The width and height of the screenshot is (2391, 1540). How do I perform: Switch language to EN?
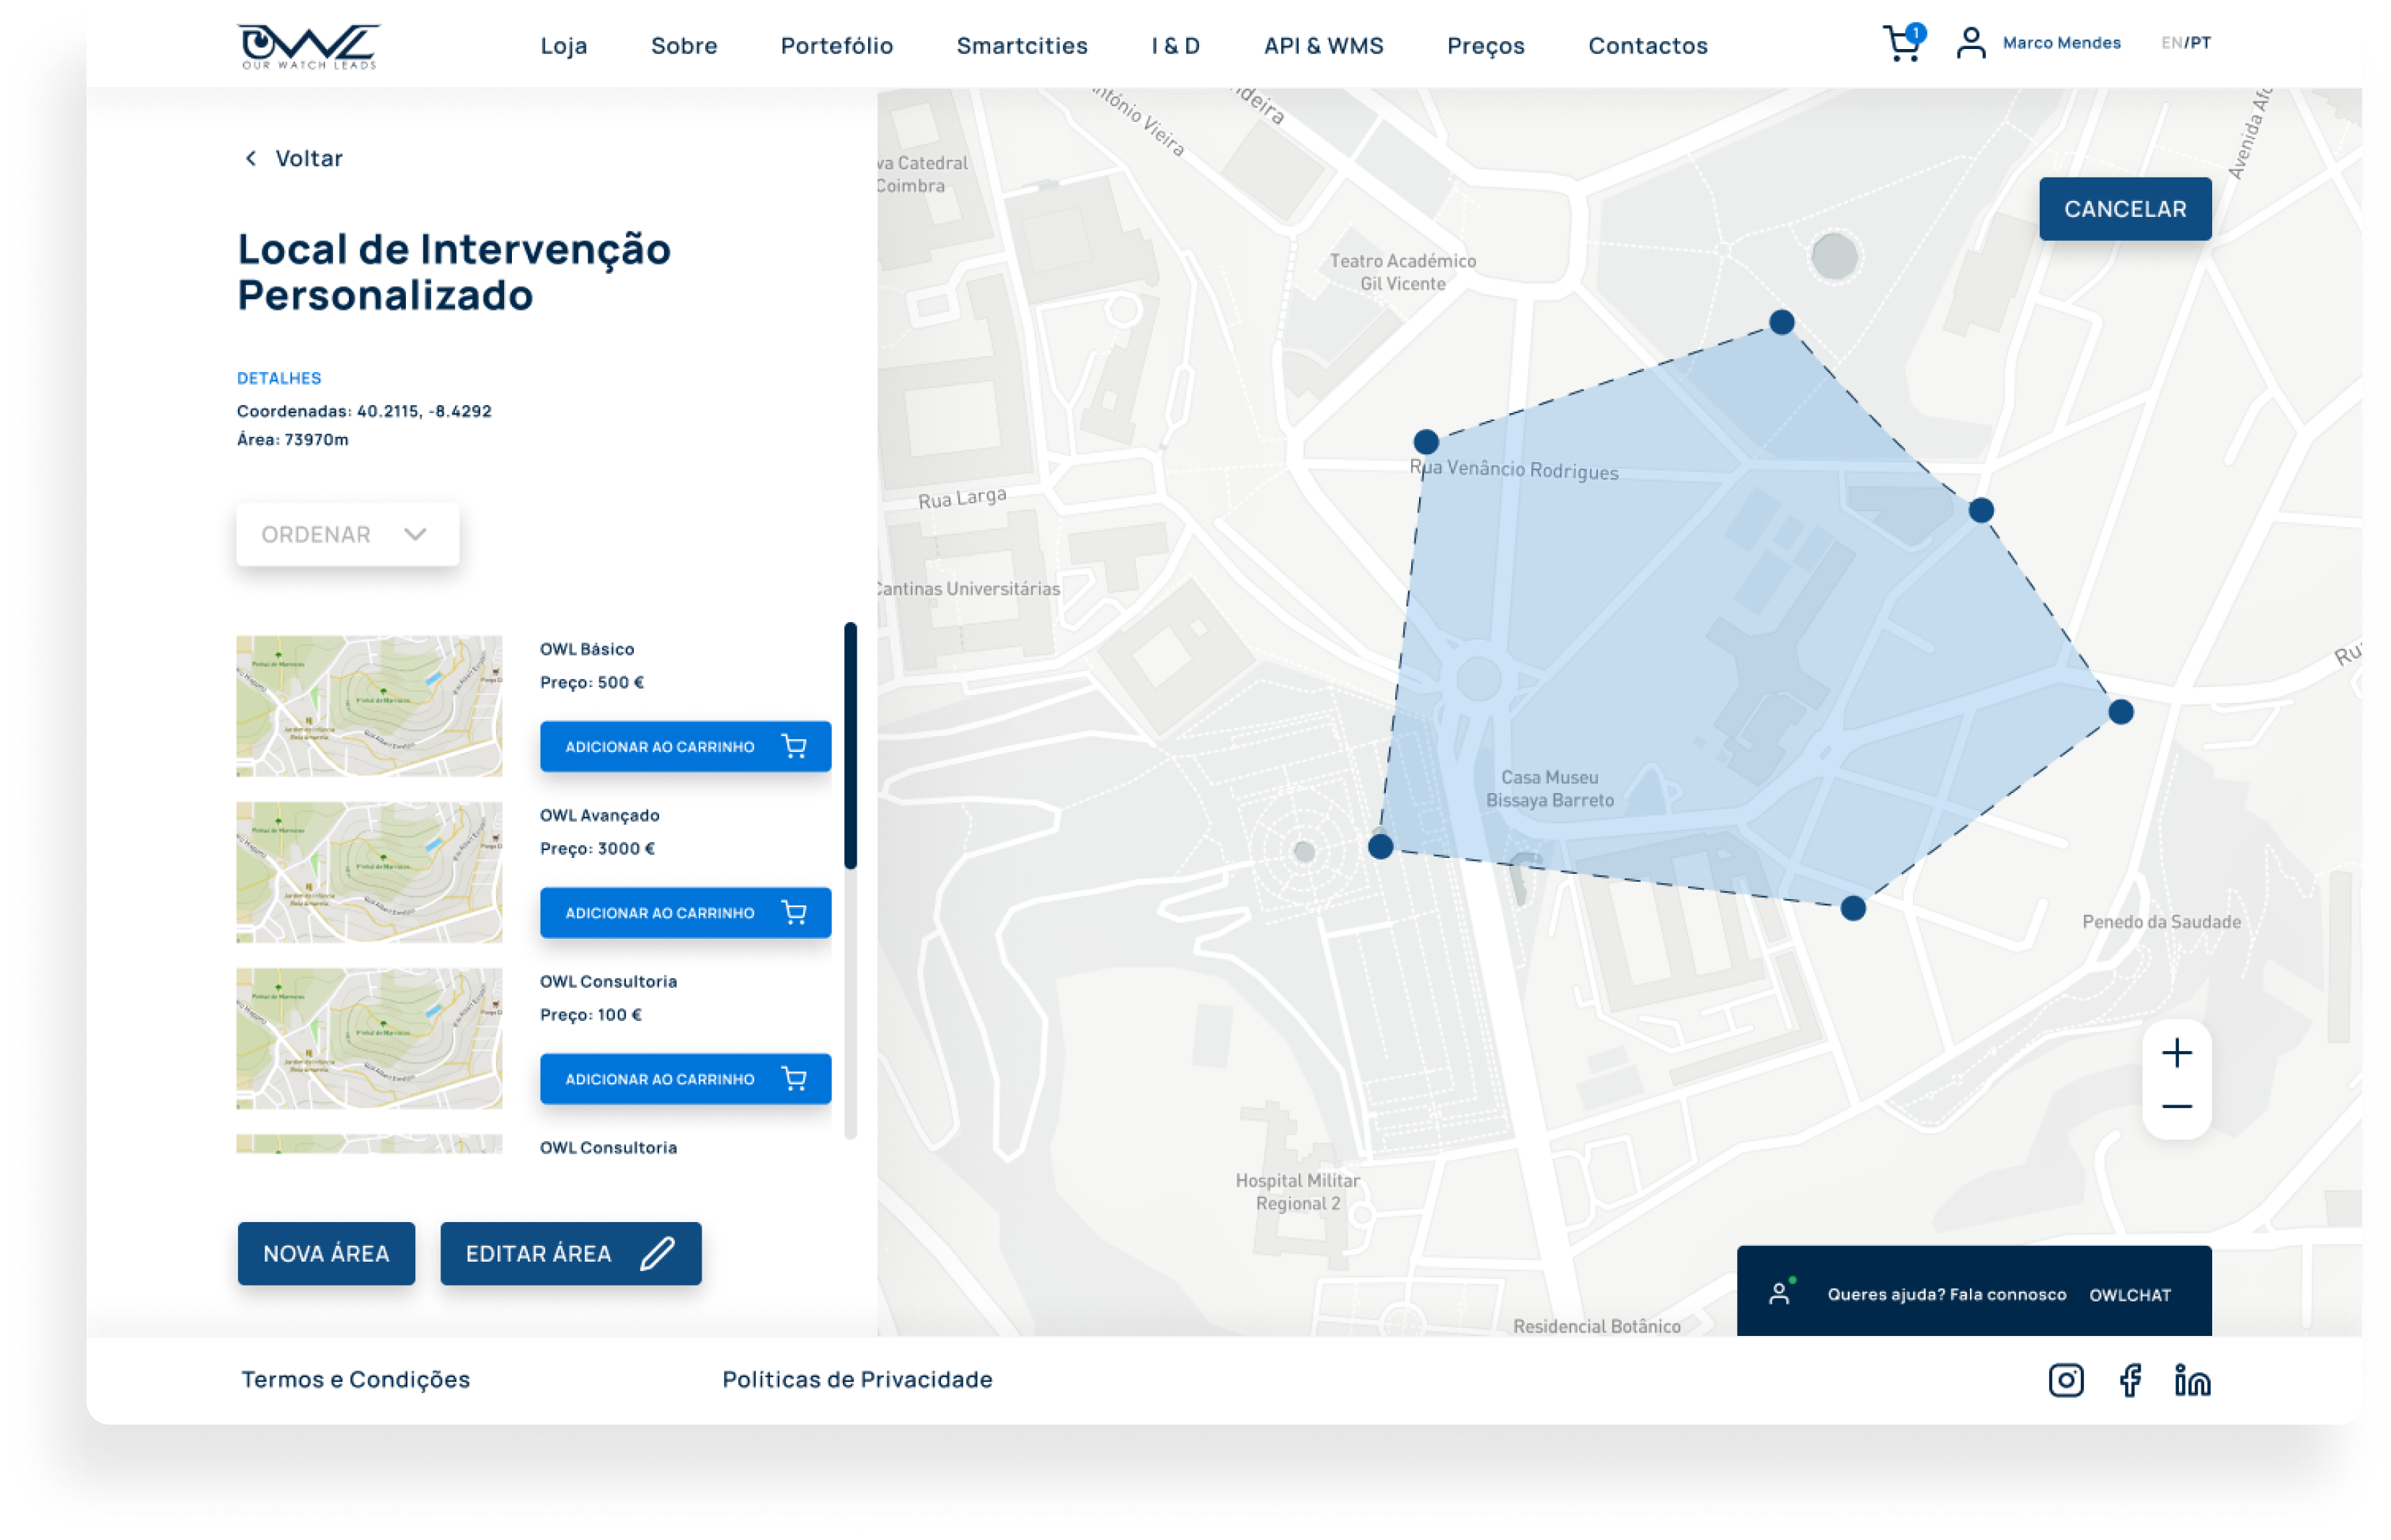tap(2170, 42)
